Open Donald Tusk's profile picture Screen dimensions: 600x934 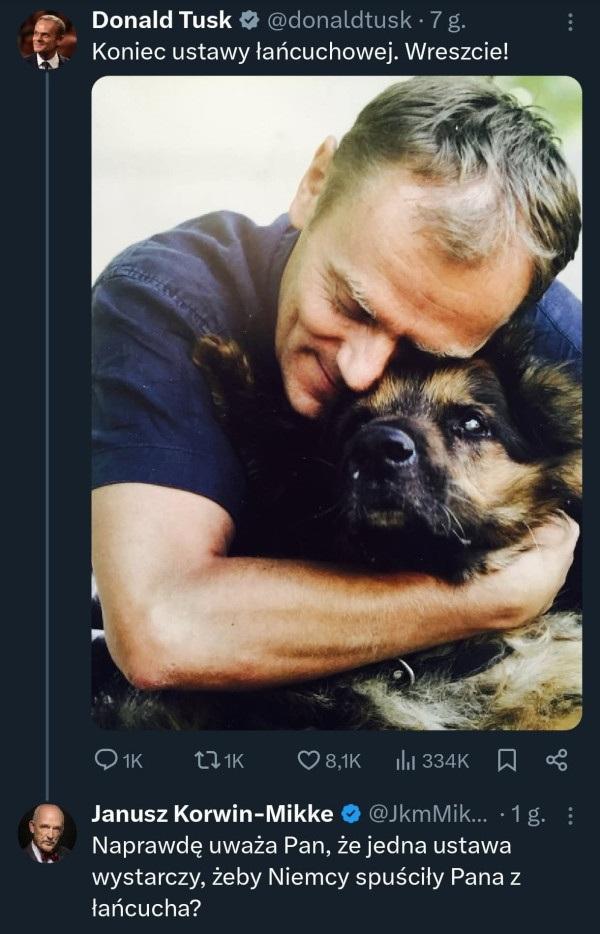coord(47,41)
